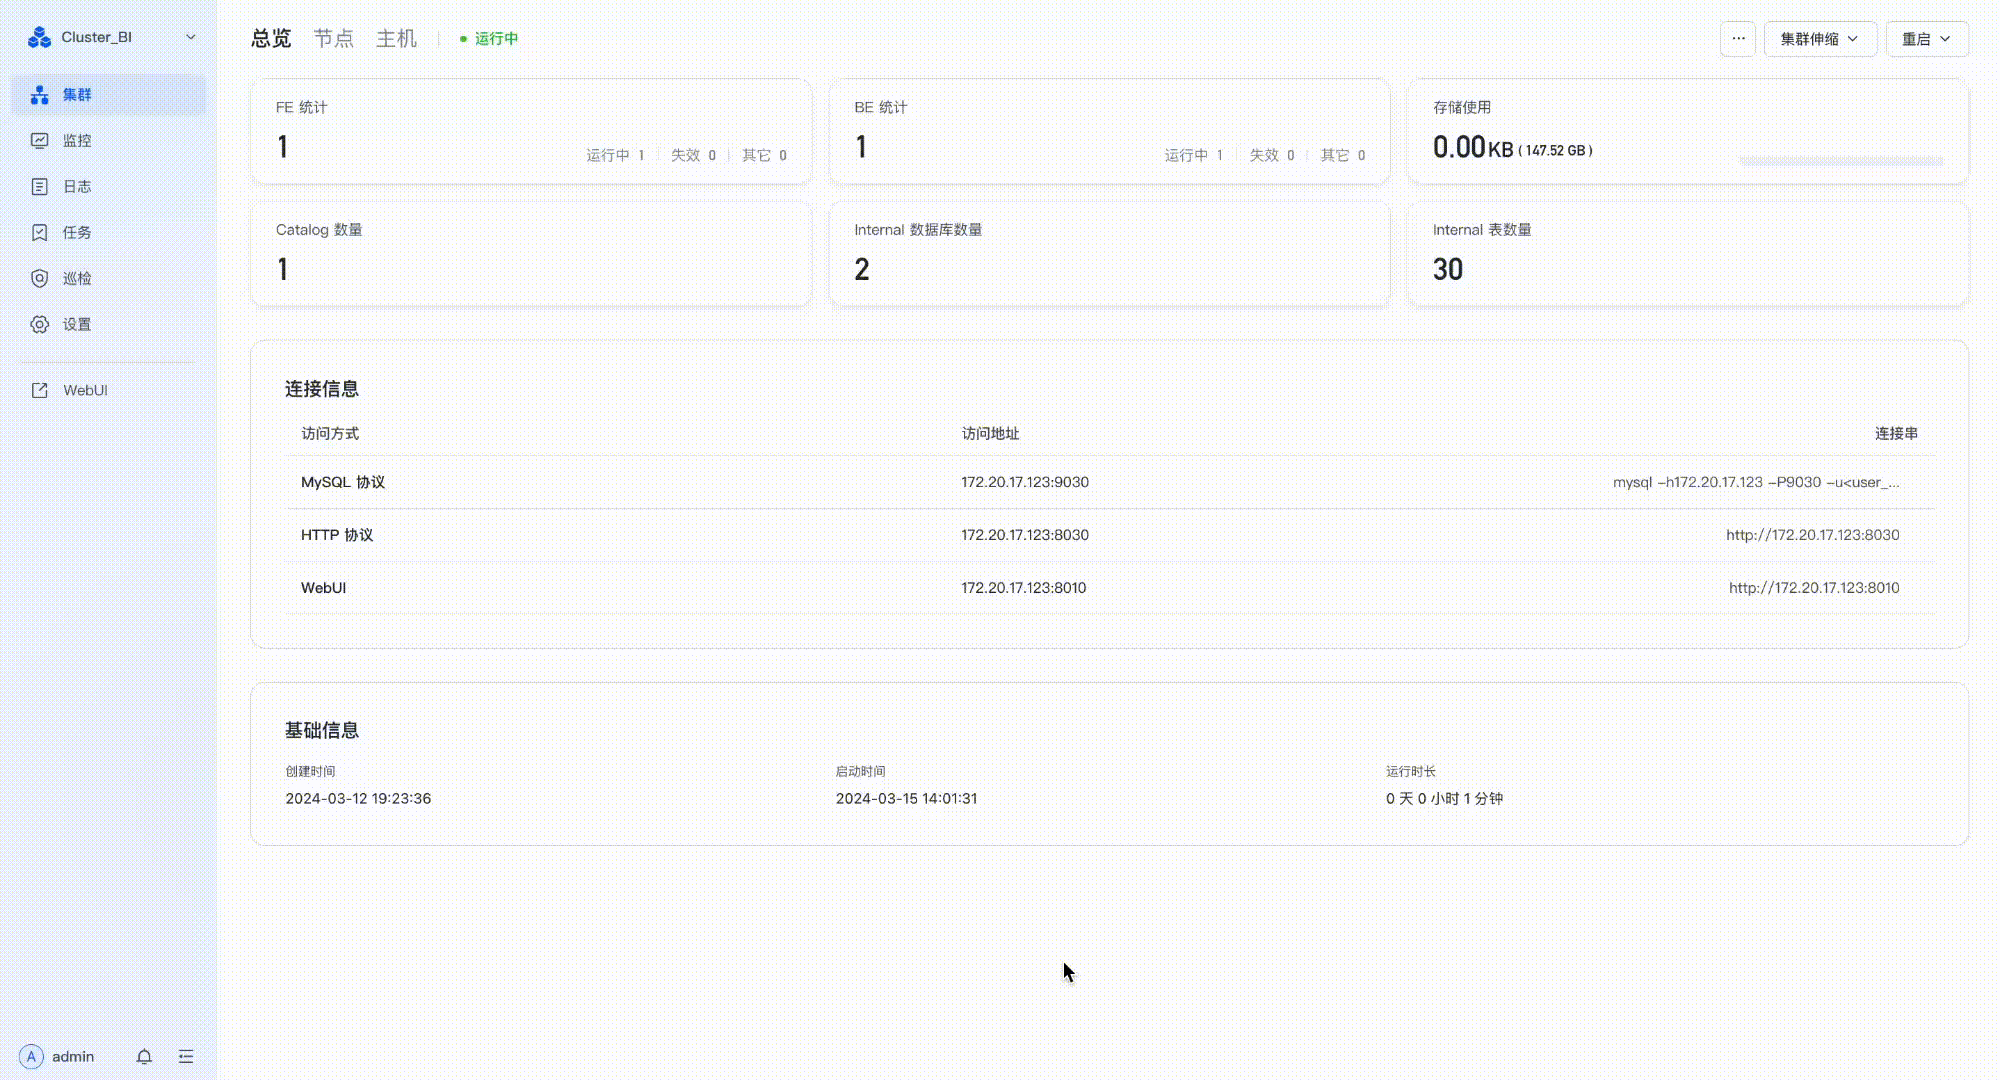Open the 监控 (Monitor) panel
This screenshot has width=2000, height=1080.
(76, 140)
